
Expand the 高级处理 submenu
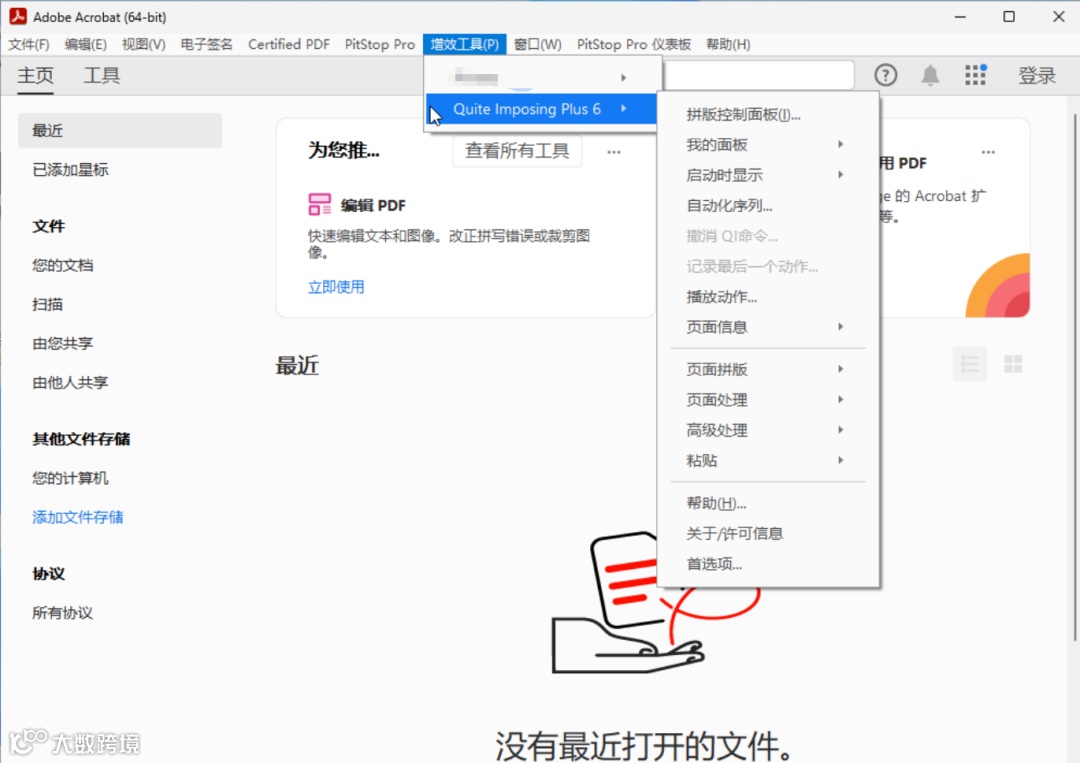(768, 430)
